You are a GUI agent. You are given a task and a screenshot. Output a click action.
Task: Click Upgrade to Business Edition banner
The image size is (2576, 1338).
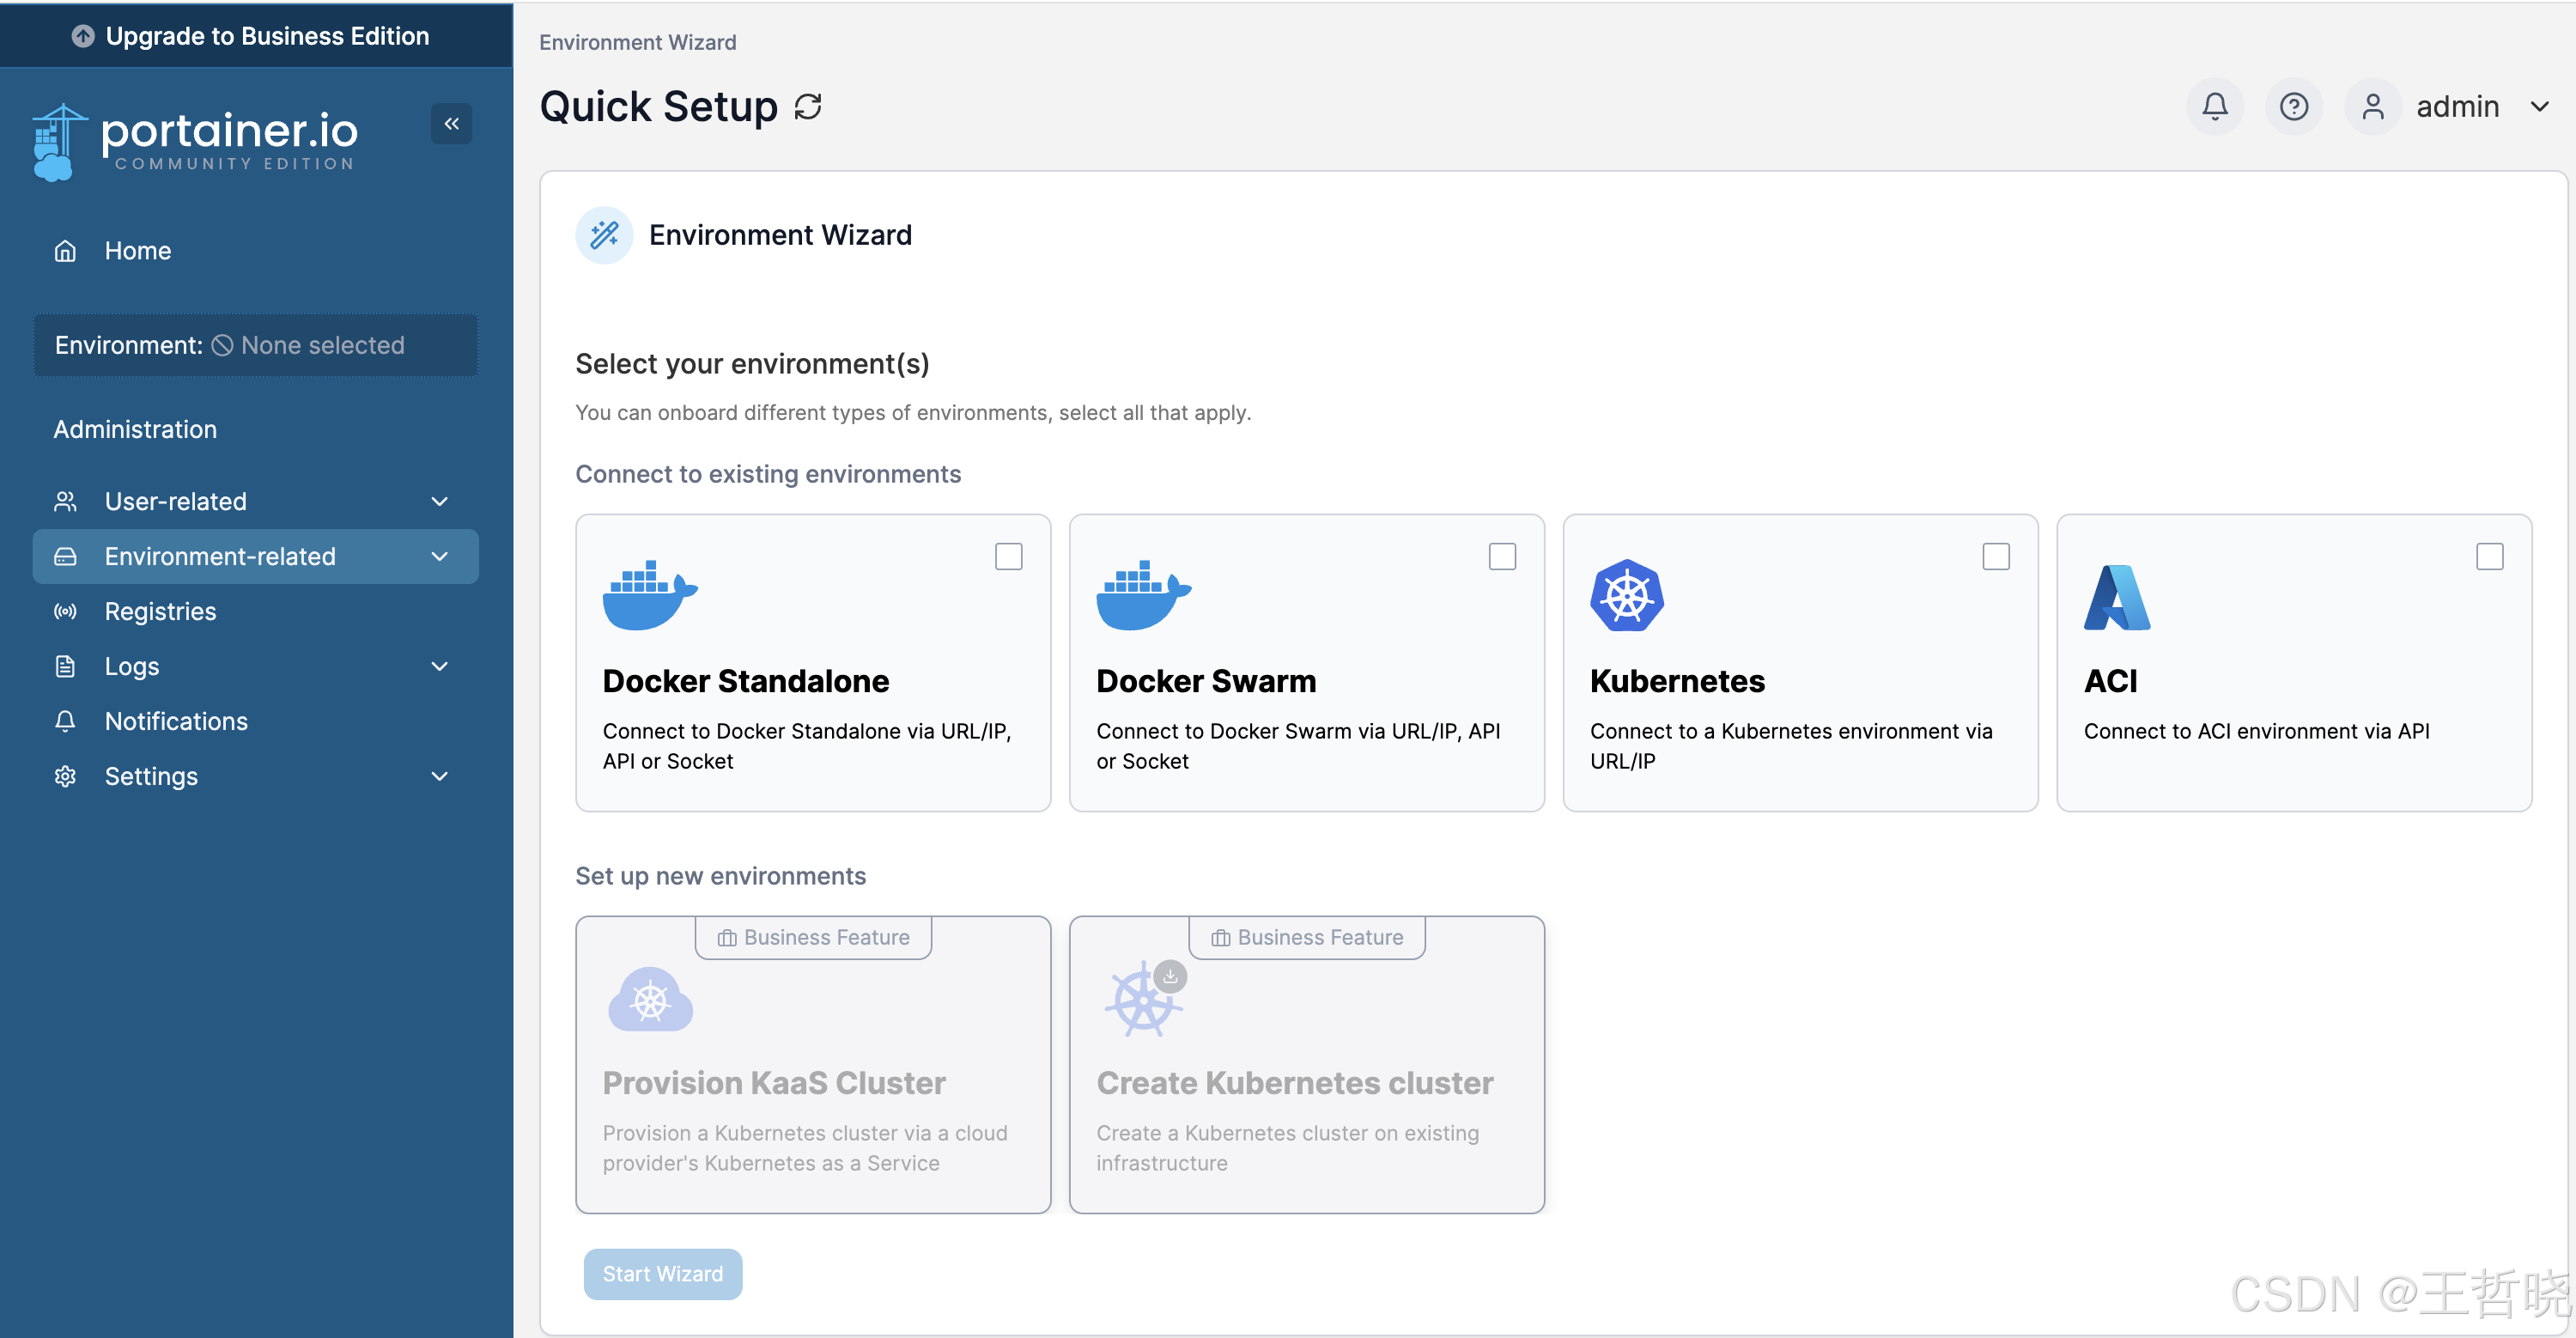click(x=256, y=36)
